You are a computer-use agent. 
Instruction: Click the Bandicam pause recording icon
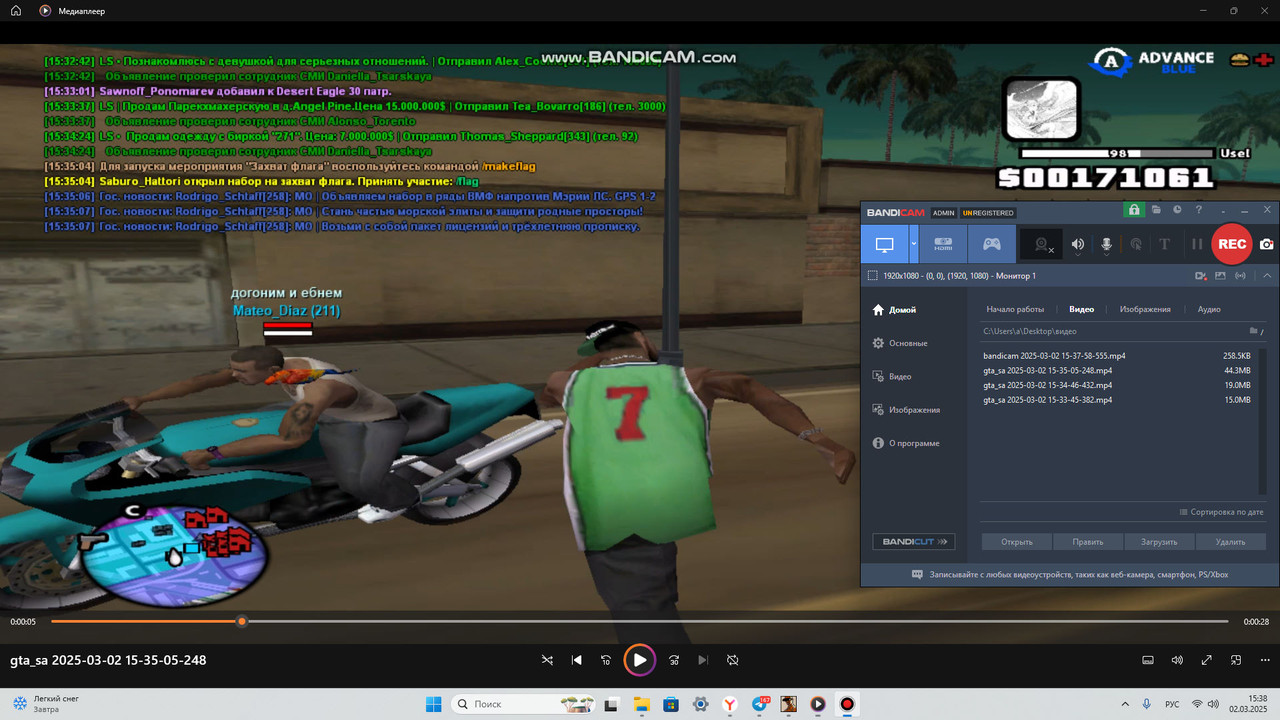(x=1196, y=244)
